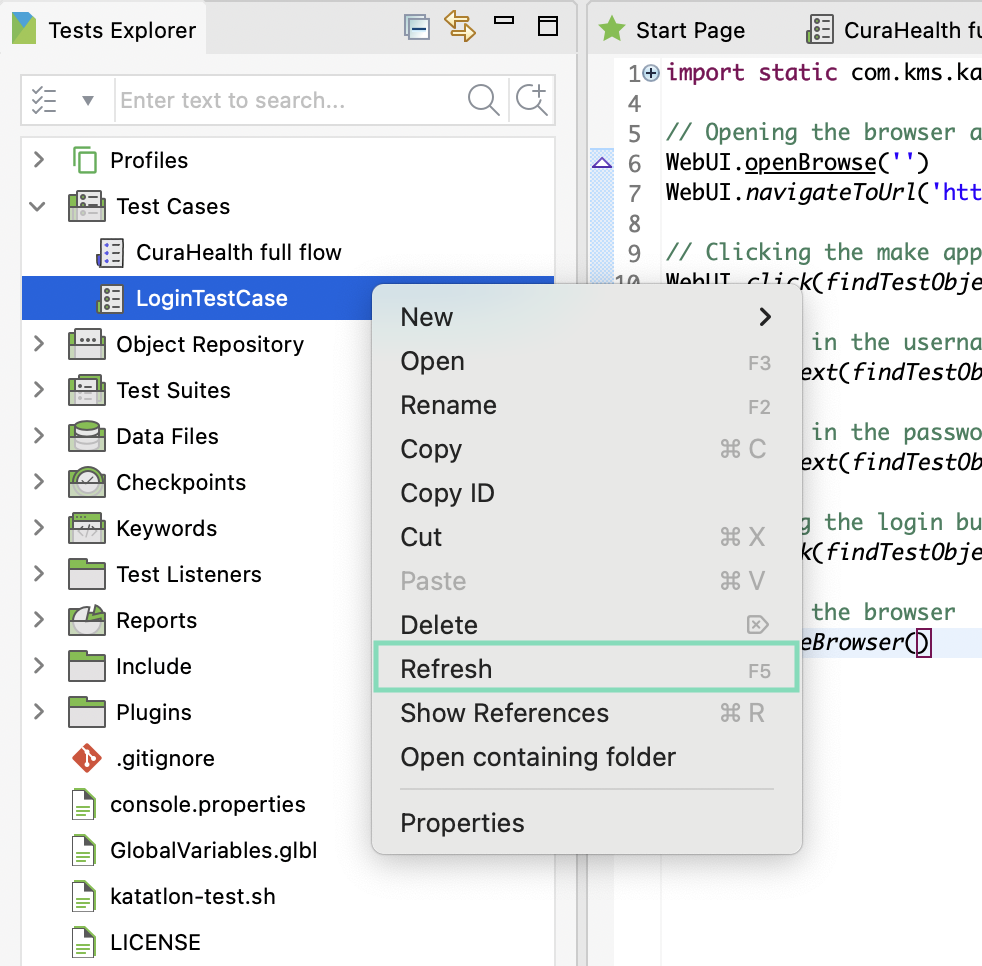Click the console.properties file icon
Screen dimensions: 982x966
click(84, 804)
